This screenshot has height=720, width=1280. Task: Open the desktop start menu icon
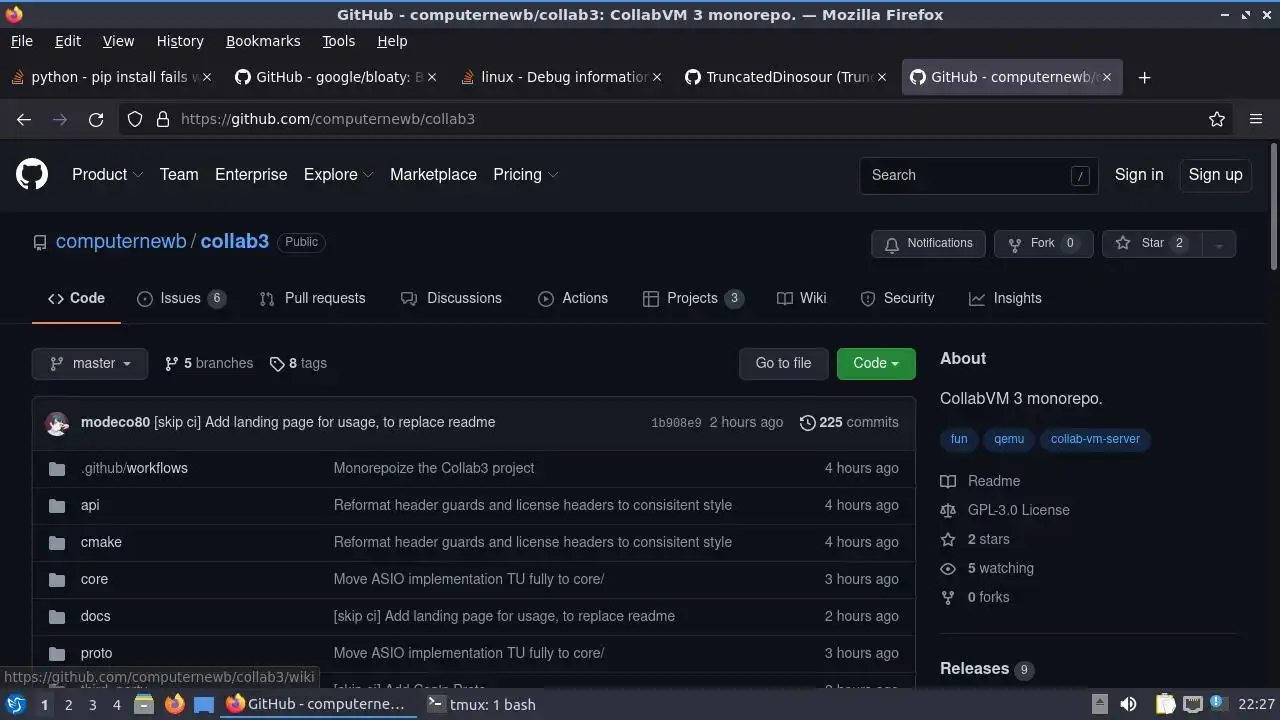[16, 704]
